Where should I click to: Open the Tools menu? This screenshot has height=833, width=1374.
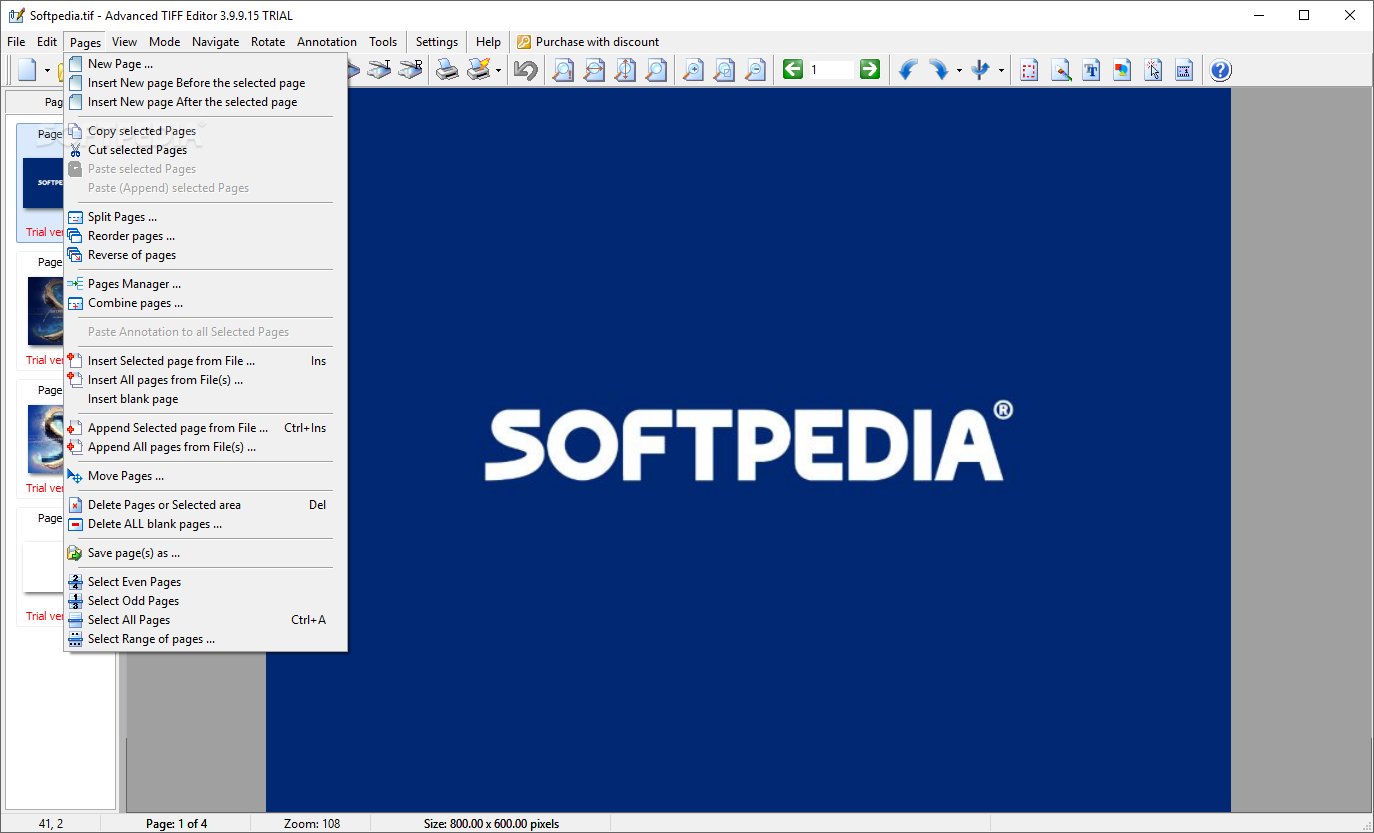[383, 42]
